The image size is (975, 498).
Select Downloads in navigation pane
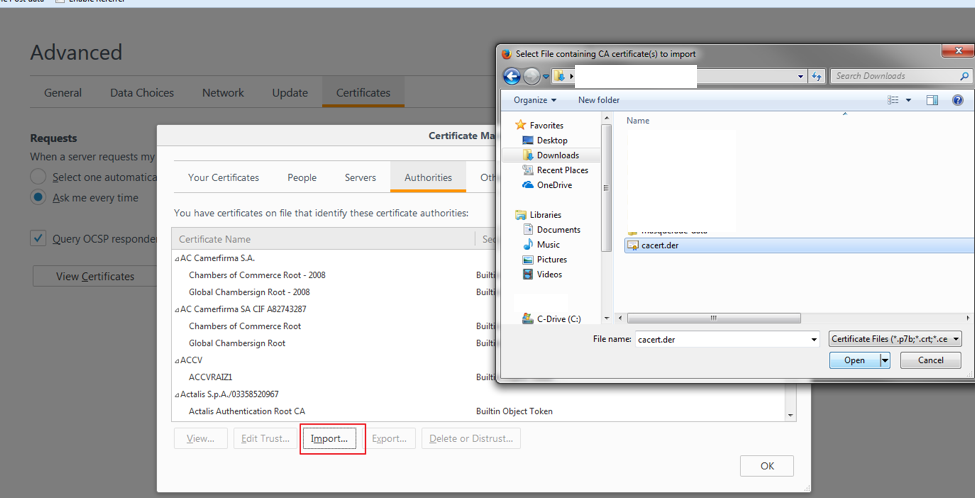pyautogui.click(x=552, y=155)
